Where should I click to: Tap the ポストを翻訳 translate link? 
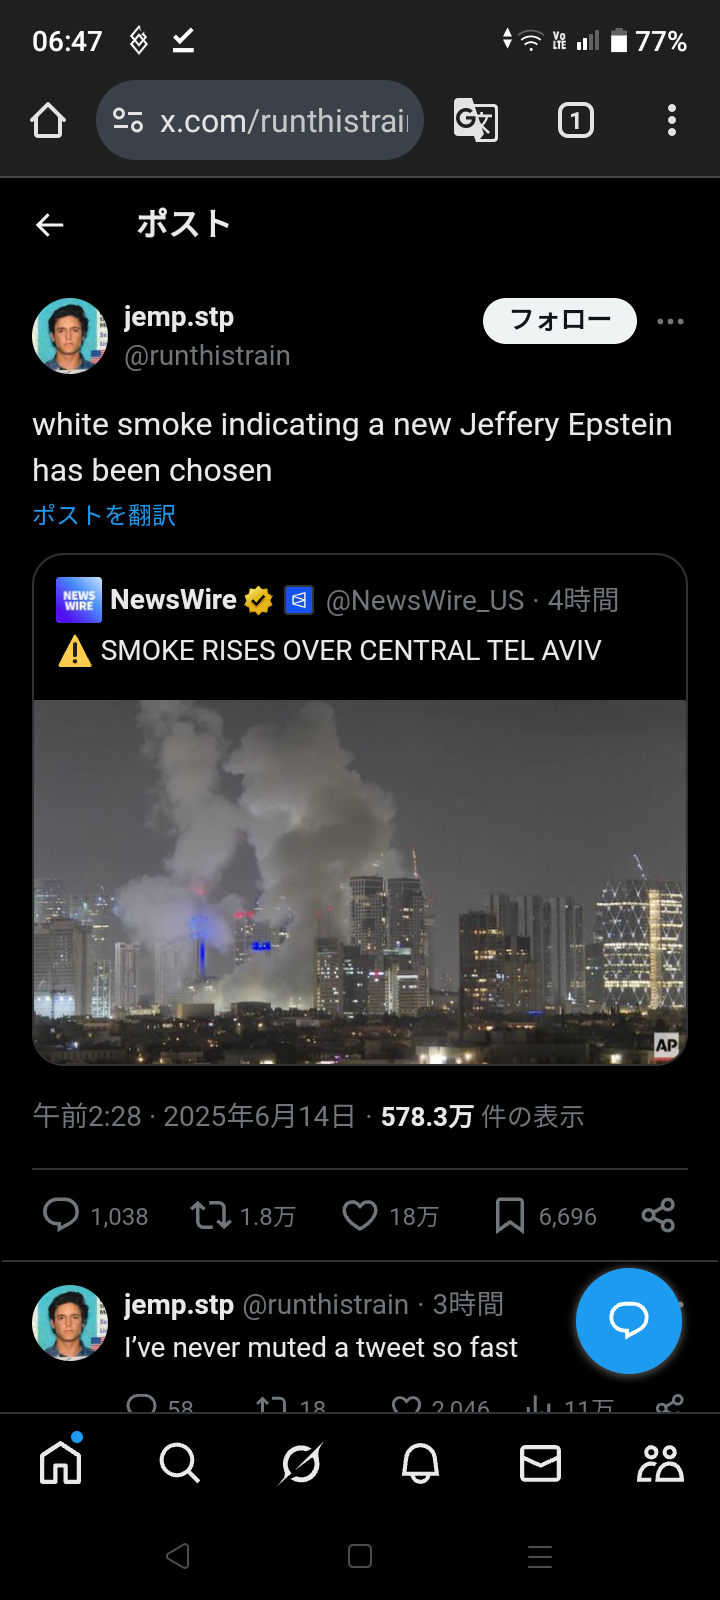(x=104, y=515)
